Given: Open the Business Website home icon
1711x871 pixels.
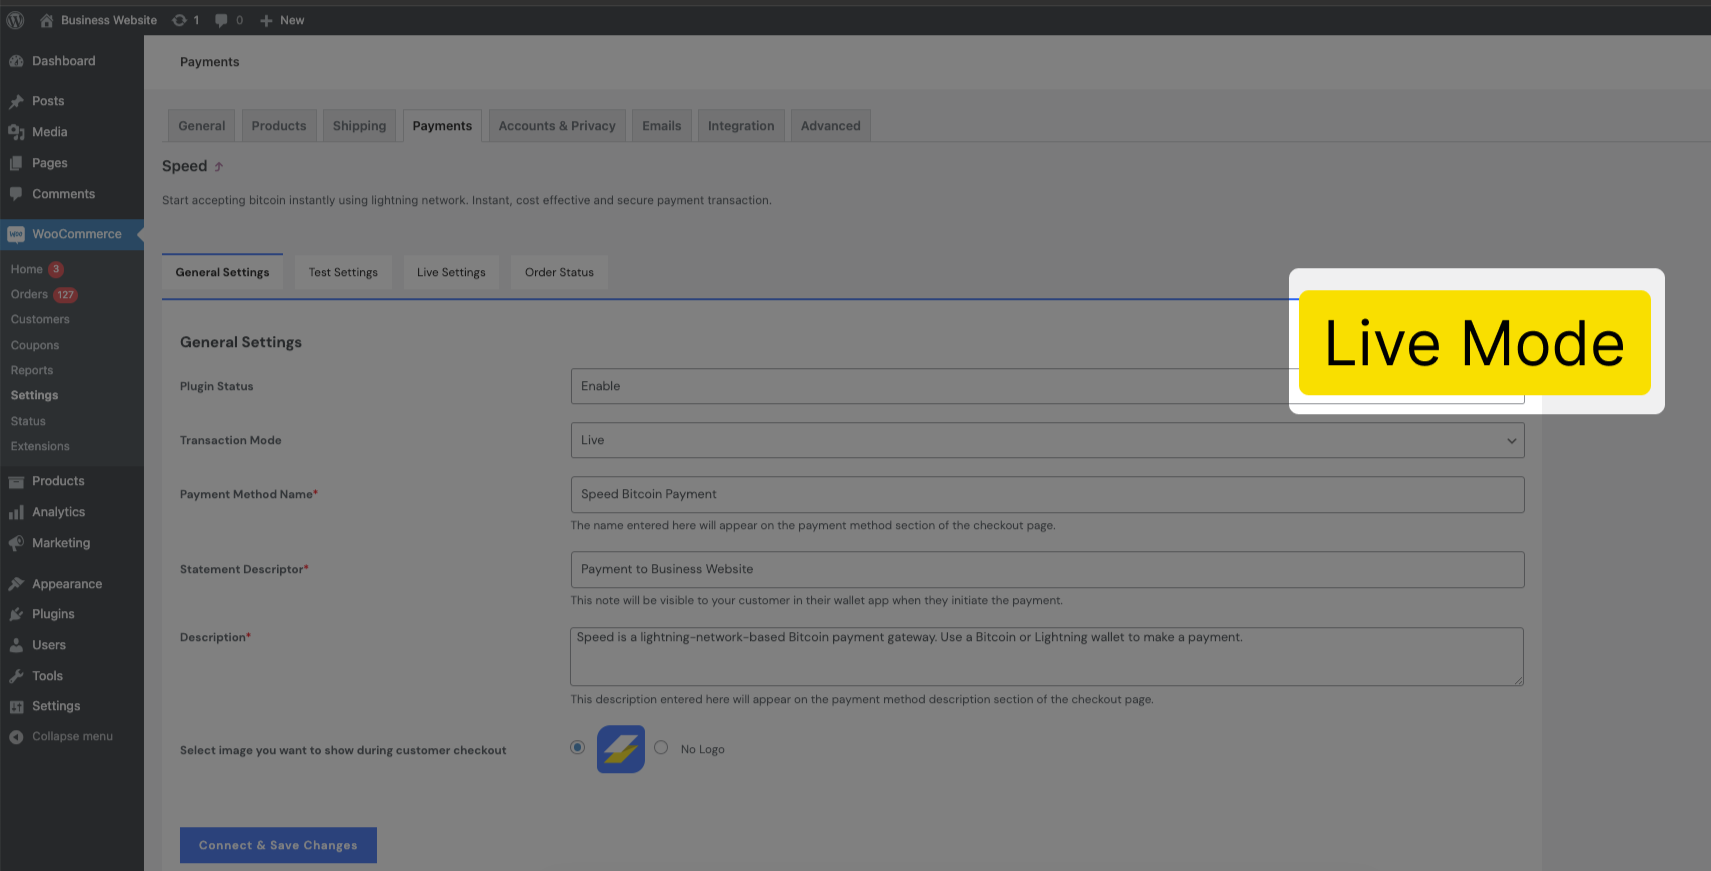Looking at the screenshot, I should [x=46, y=20].
